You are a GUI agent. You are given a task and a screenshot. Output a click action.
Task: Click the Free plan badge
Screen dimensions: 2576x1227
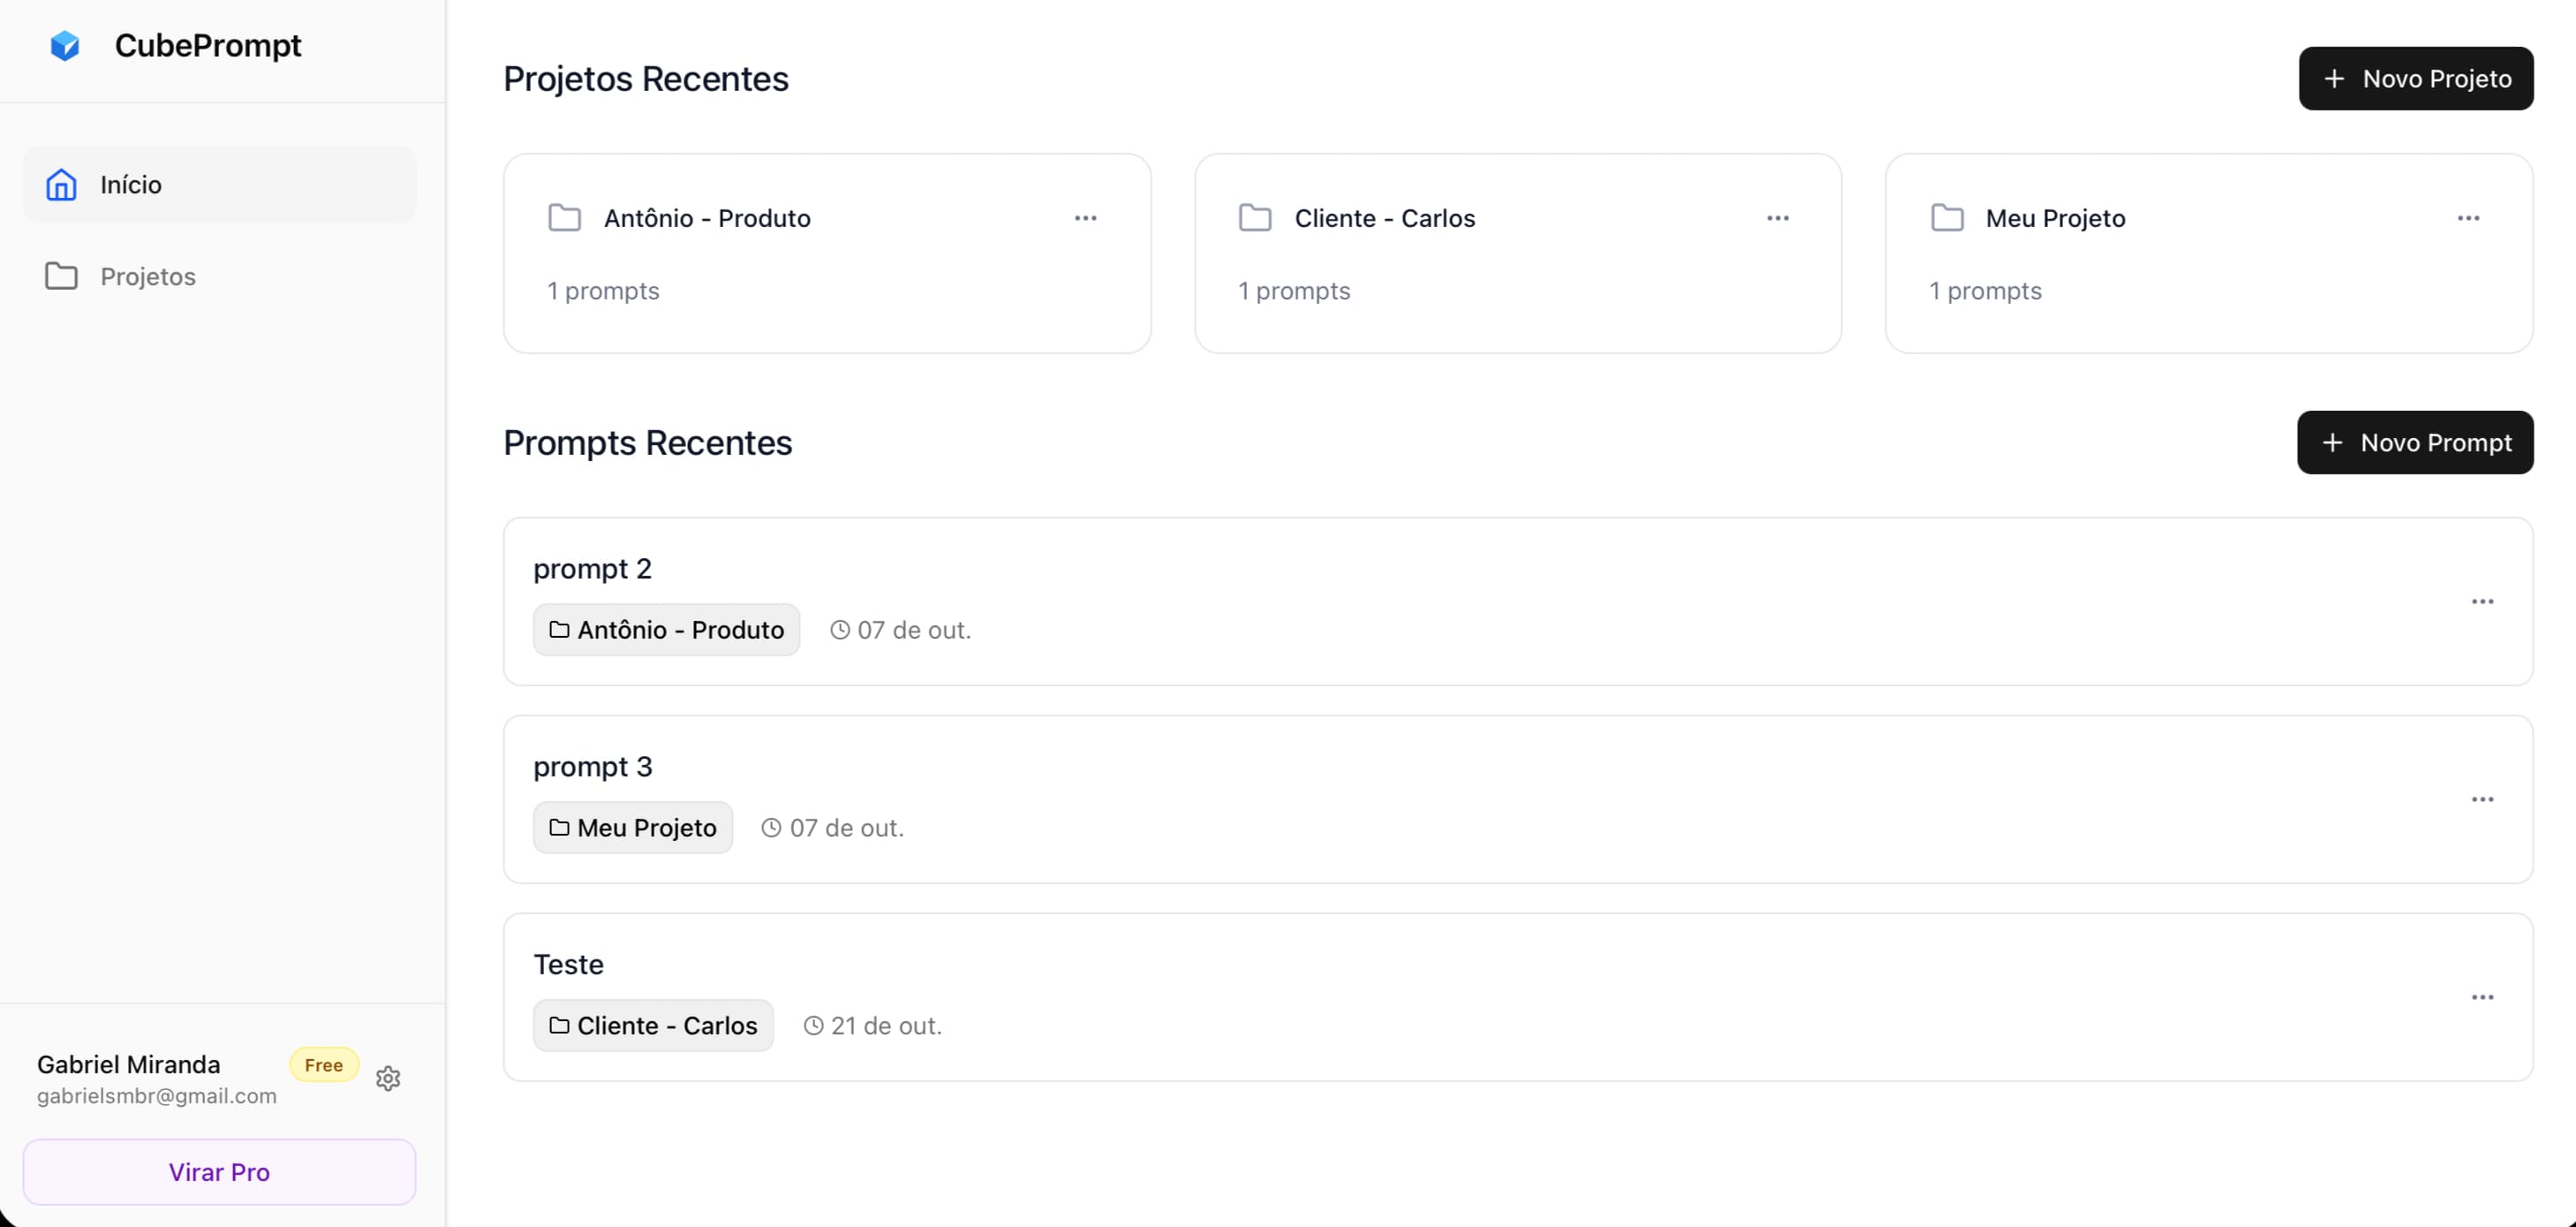pyautogui.click(x=323, y=1065)
